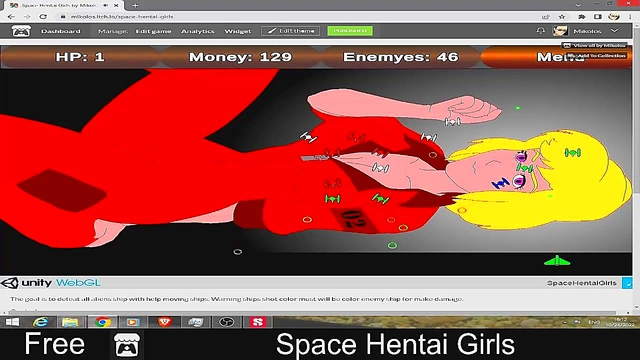Open the tab search chevron in the title bar
Screen dimensions: 640x360
click(x=578, y=5)
